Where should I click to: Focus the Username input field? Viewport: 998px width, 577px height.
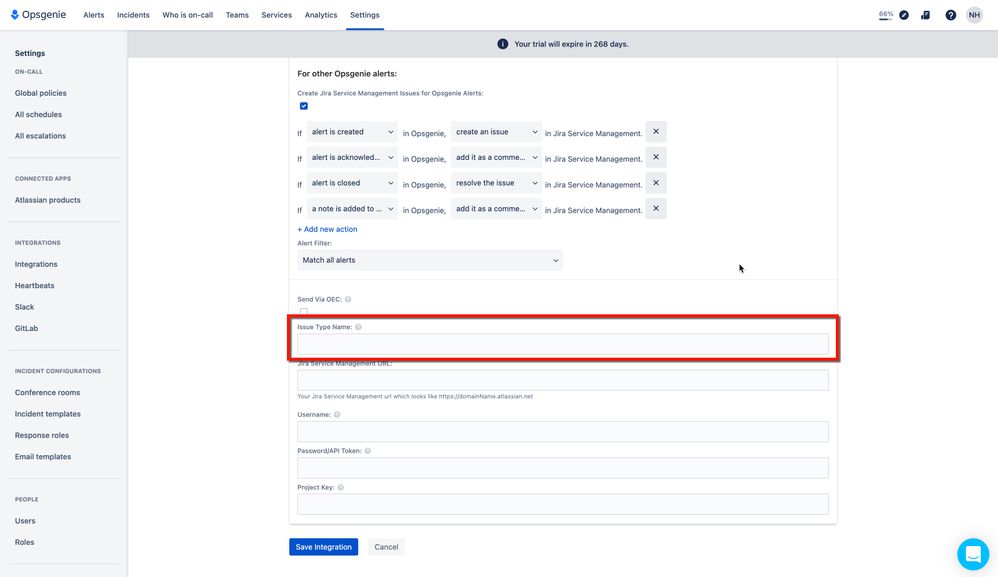pyautogui.click(x=563, y=431)
